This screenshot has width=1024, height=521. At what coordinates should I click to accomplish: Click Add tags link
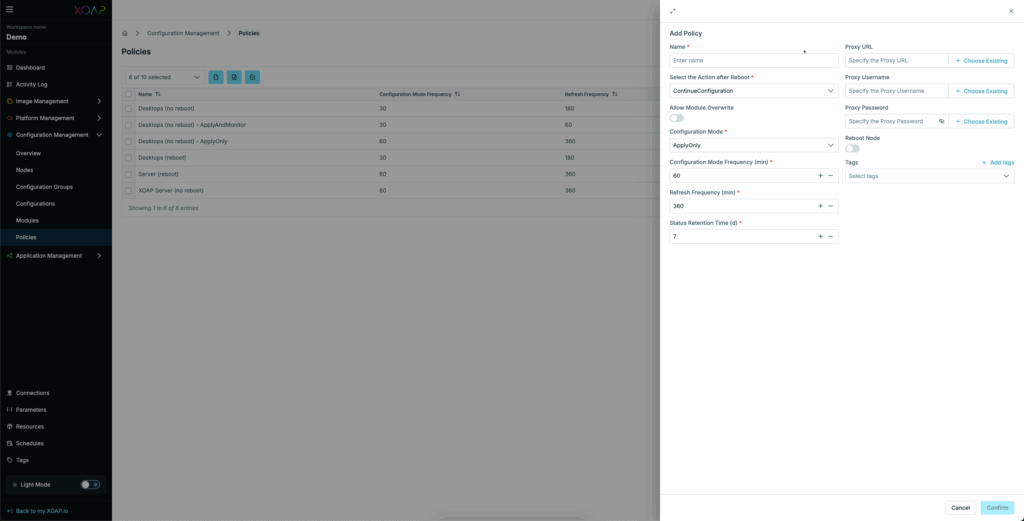click(x=998, y=163)
